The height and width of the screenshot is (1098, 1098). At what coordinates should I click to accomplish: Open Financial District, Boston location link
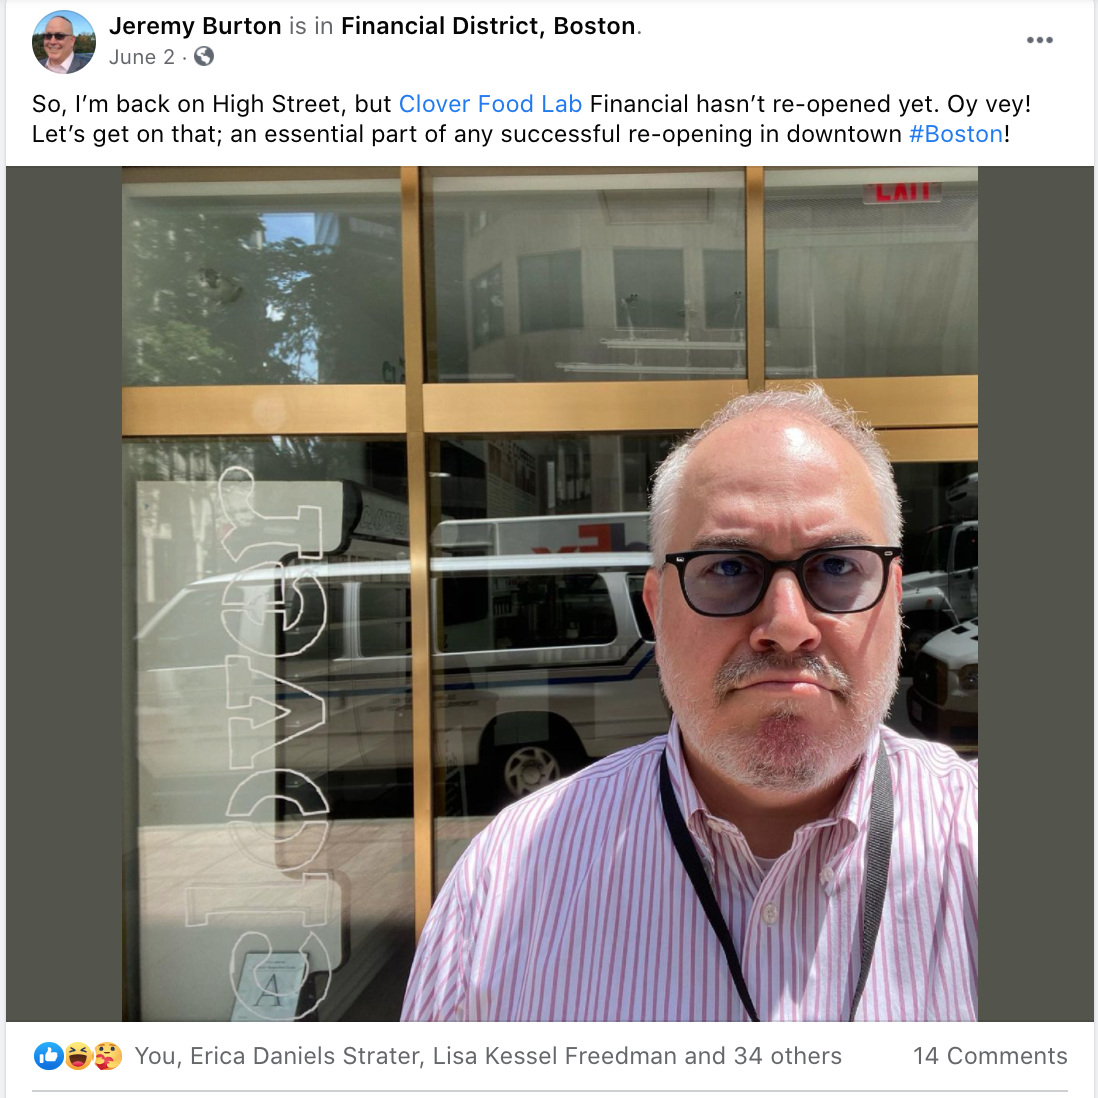tap(488, 26)
